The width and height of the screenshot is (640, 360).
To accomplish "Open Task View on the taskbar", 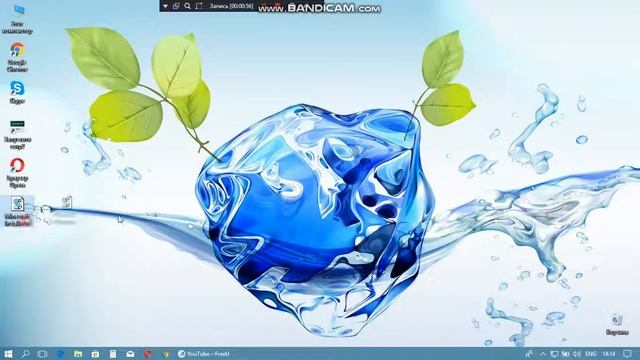I will click(x=42, y=354).
